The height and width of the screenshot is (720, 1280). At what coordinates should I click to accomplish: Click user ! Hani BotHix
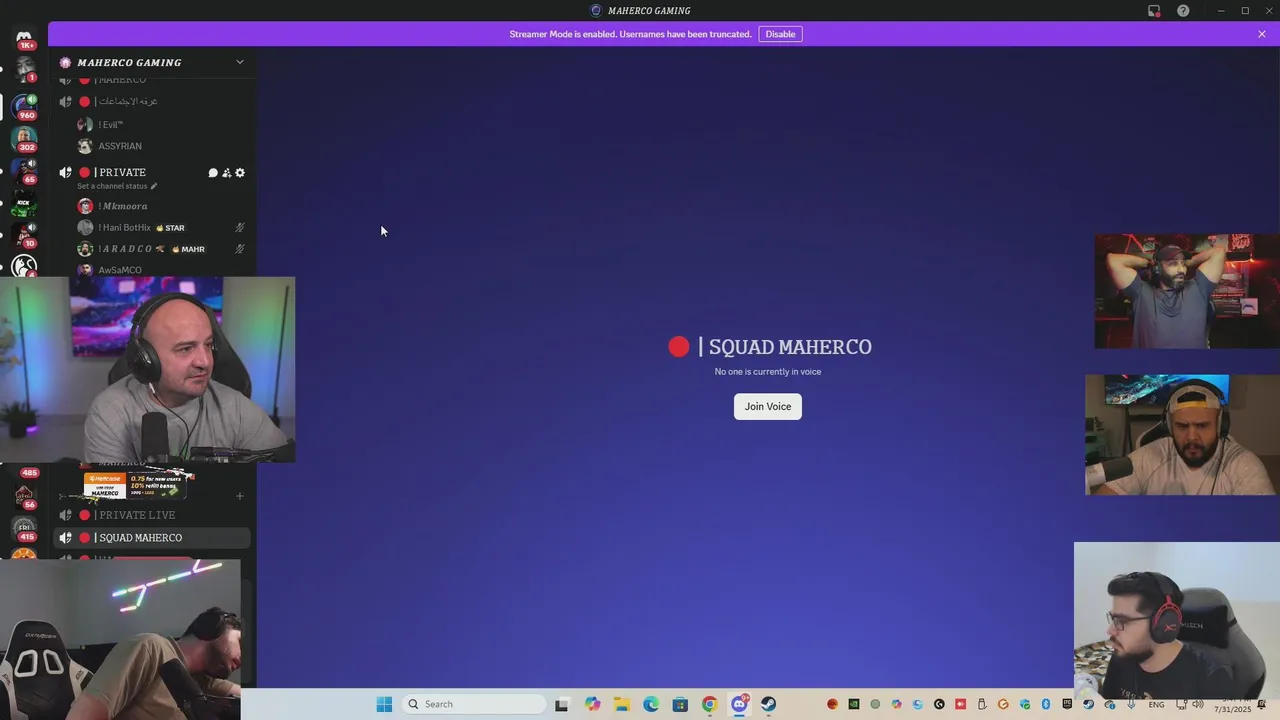pyautogui.click(x=124, y=228)
